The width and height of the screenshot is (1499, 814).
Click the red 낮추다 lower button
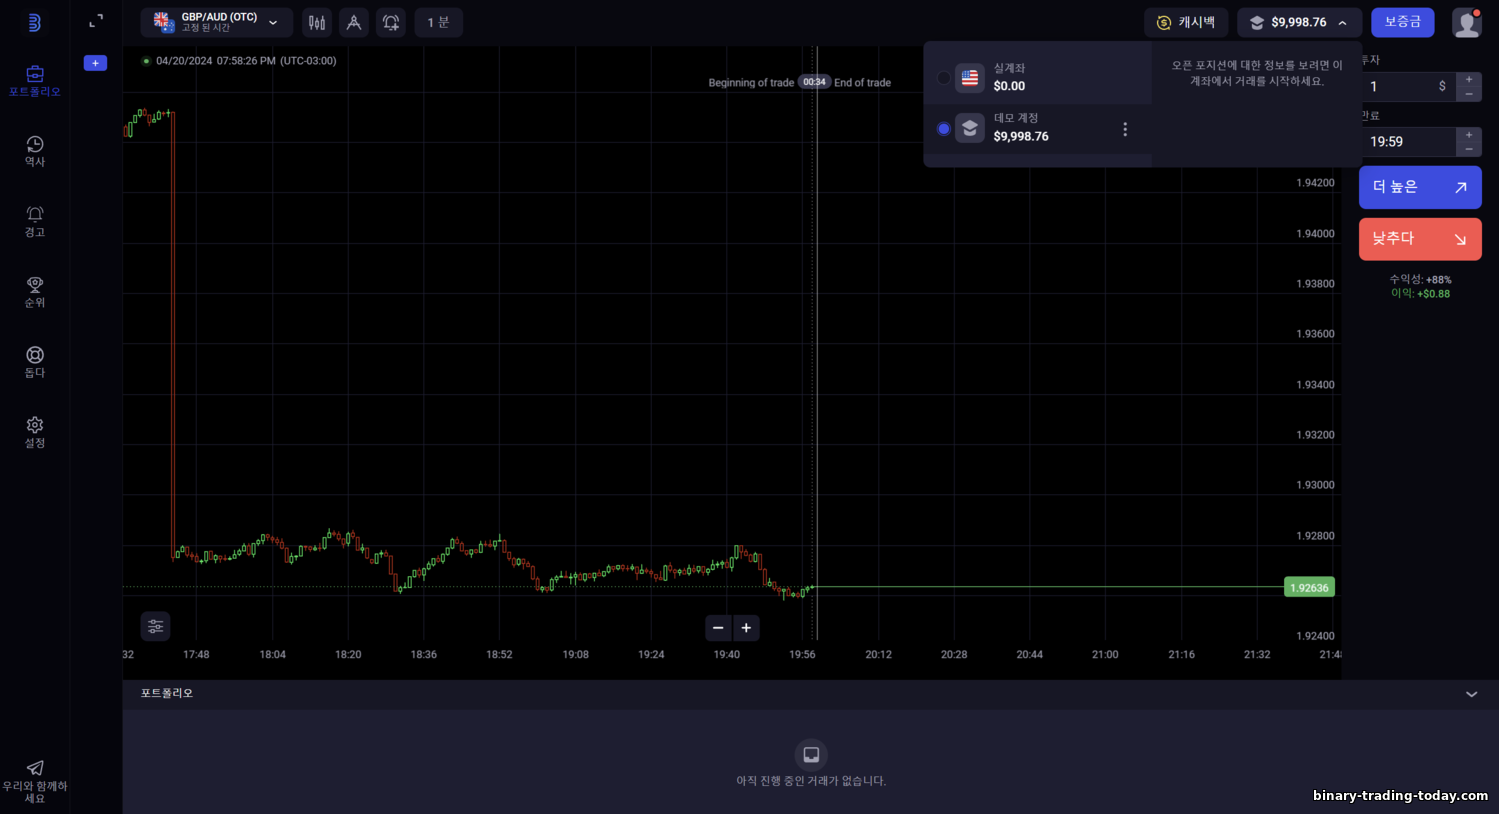point(1420,239)
